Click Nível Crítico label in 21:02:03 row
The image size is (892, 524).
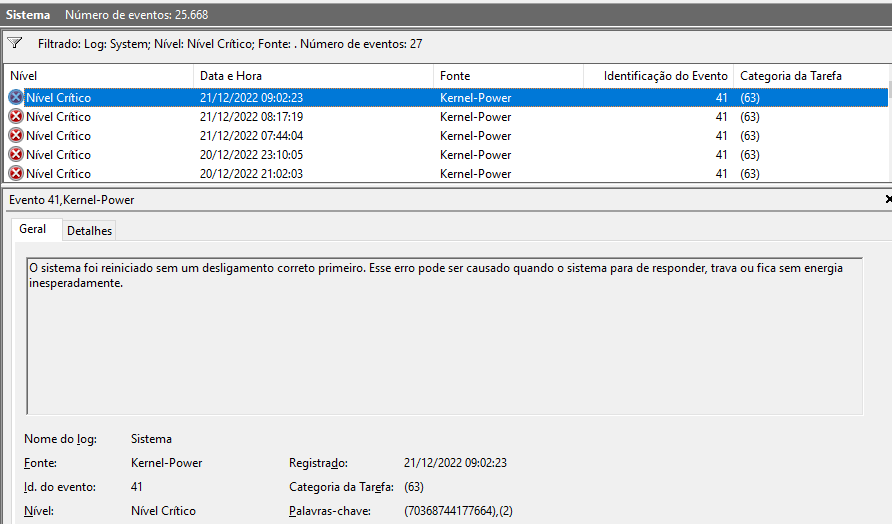pos(59,174)
